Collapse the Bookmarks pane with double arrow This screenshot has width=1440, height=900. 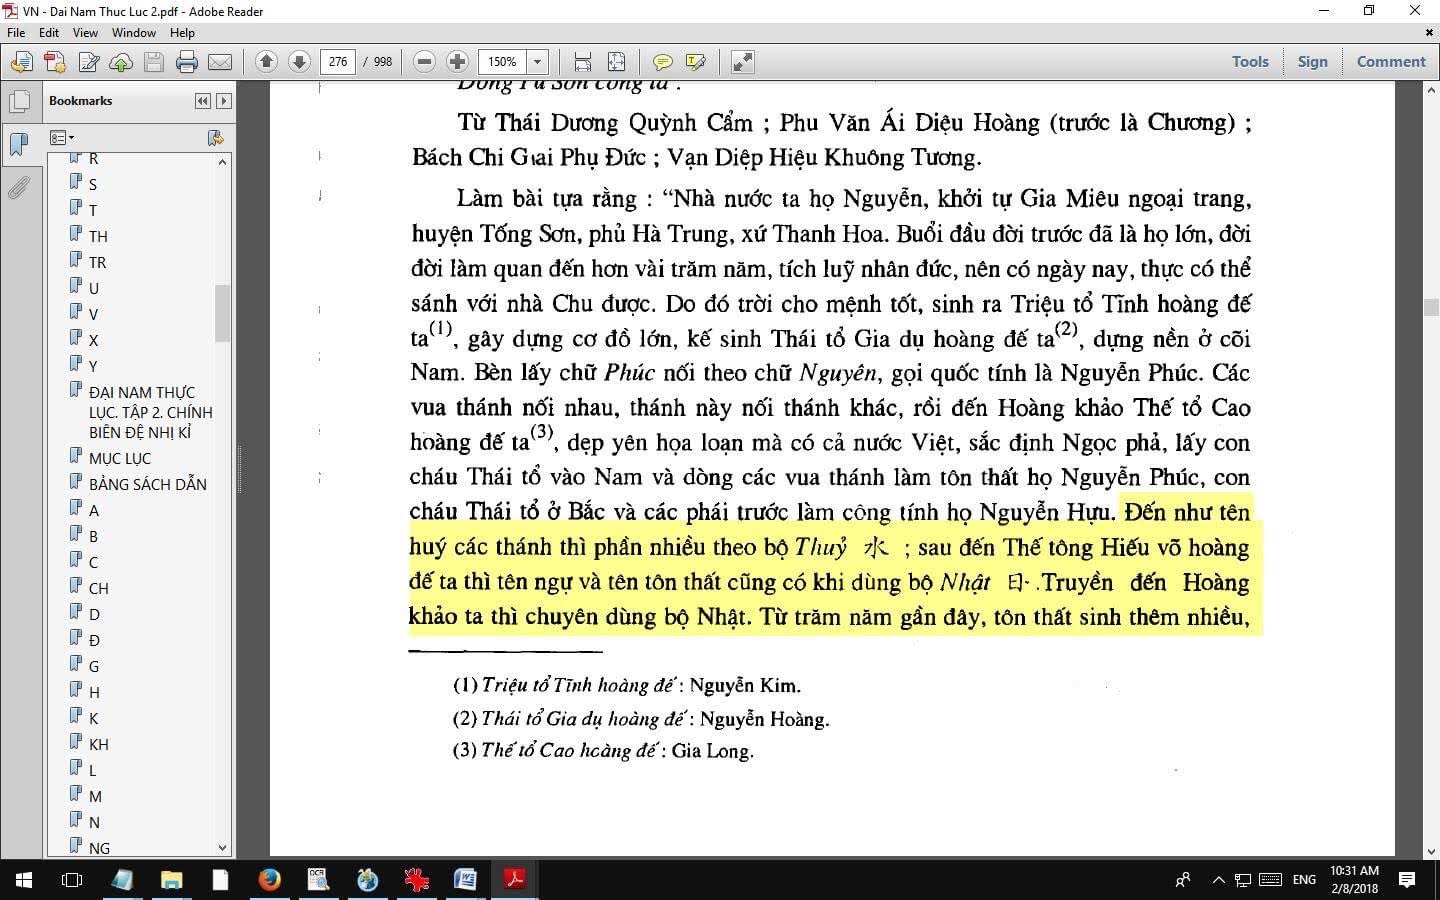tap(203, 101)
